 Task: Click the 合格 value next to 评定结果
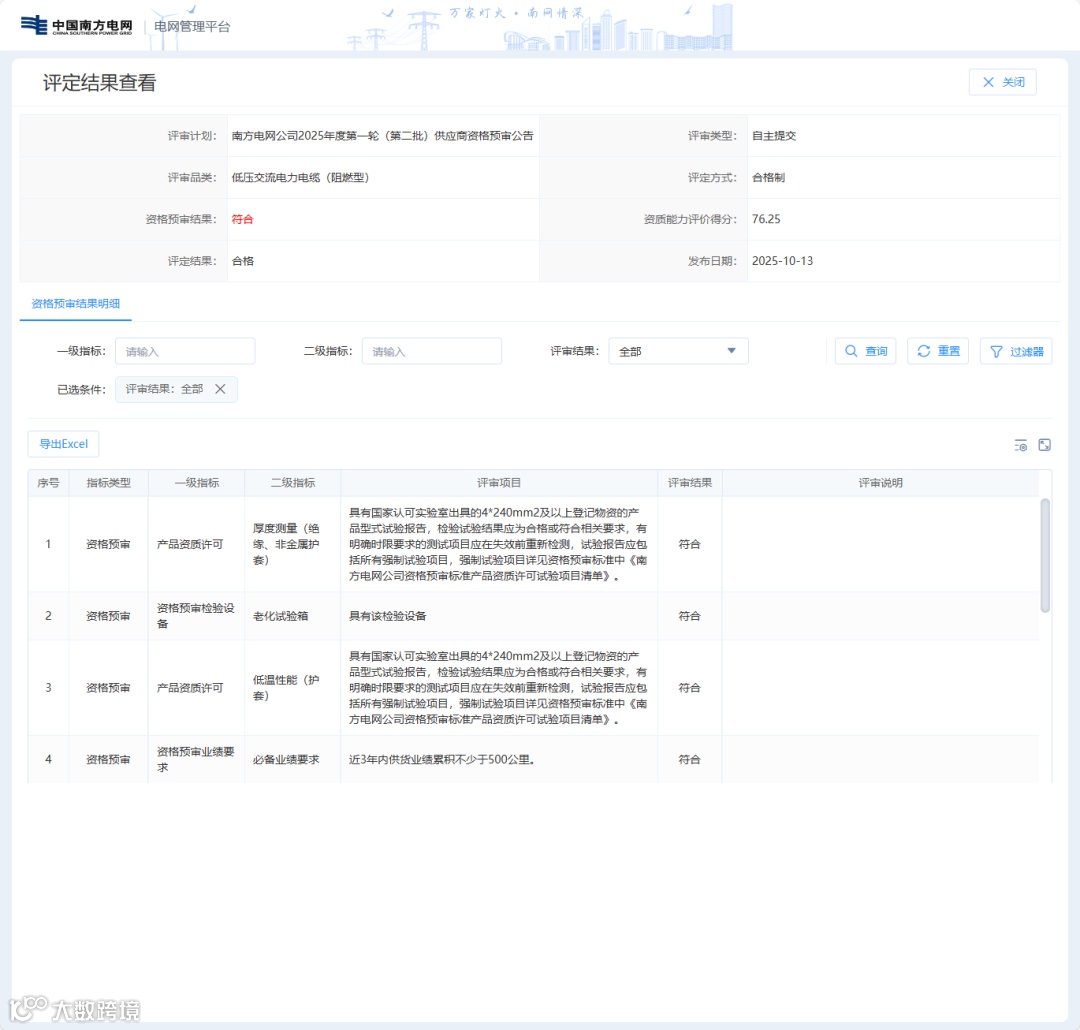coord(242,261)
